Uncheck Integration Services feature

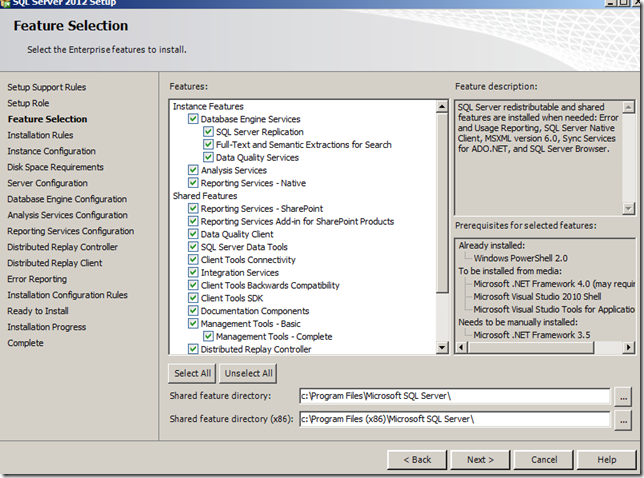(x=193, y=273)
